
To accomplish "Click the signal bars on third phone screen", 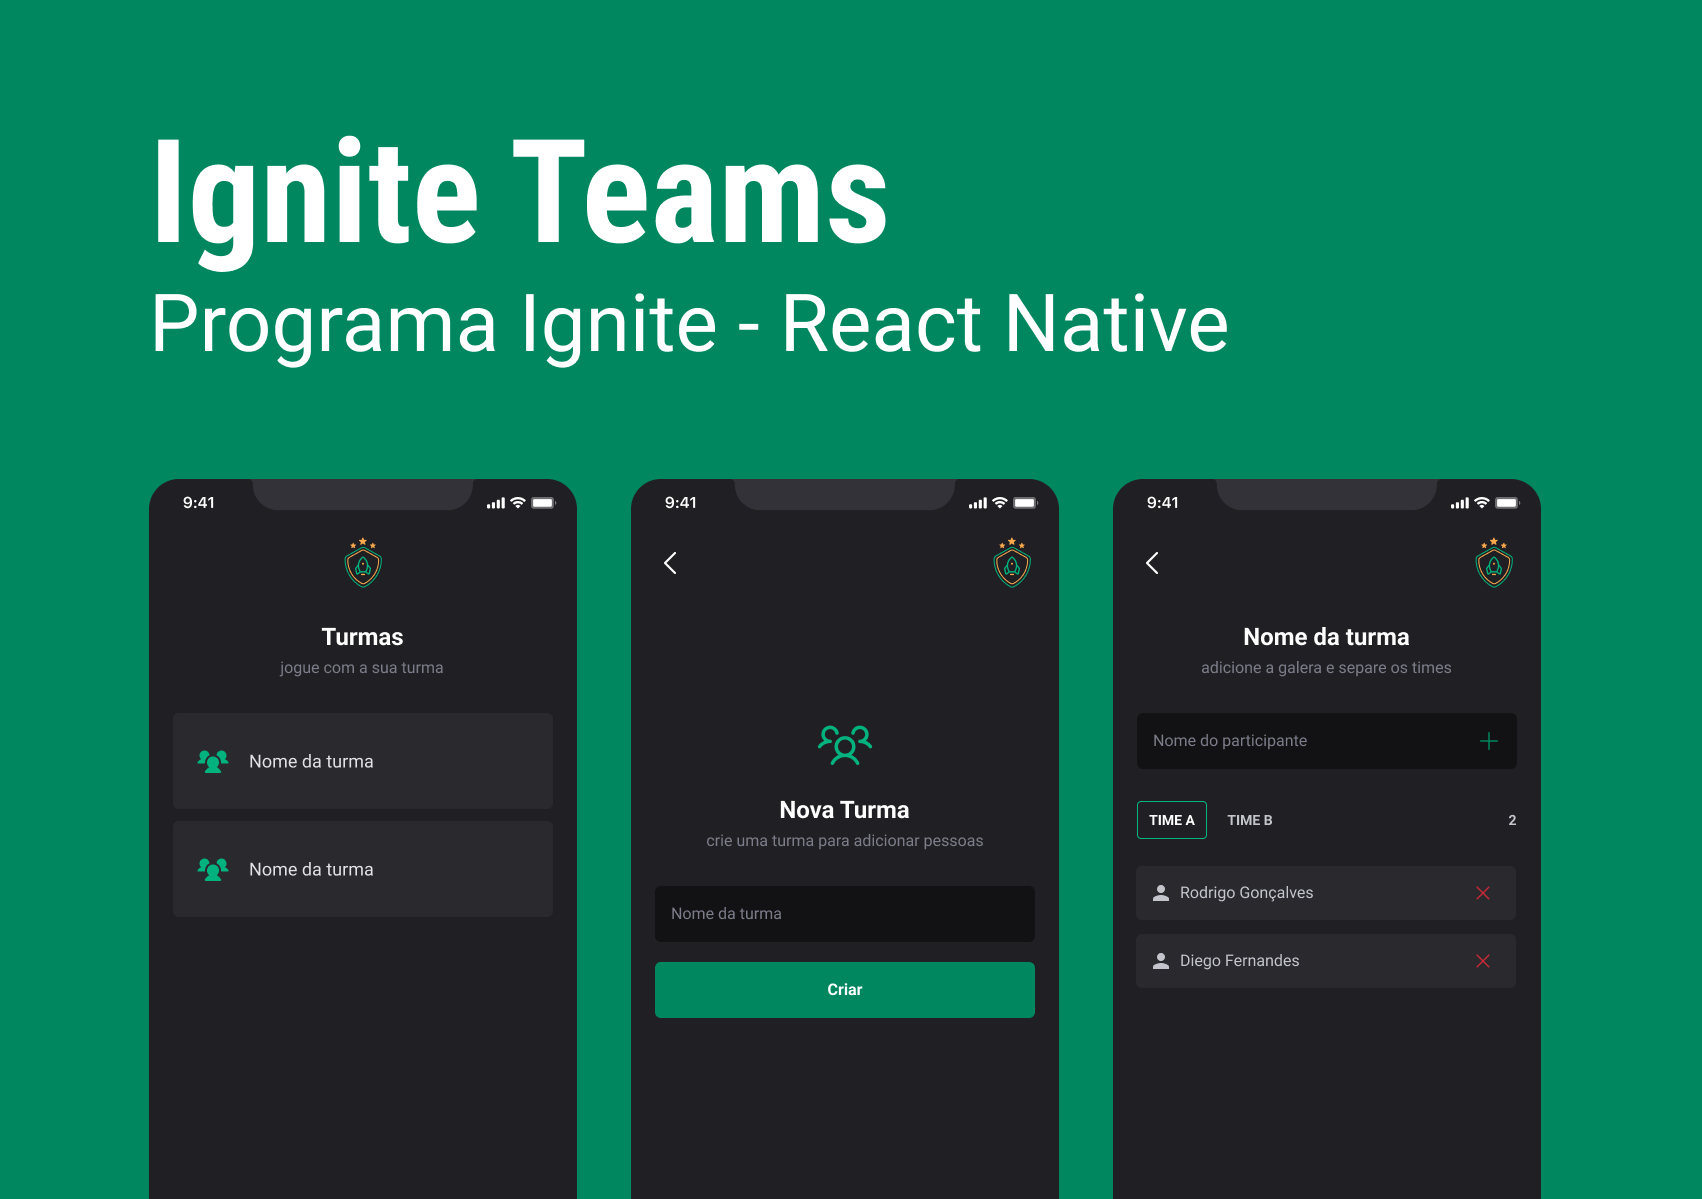I will click(x=1460, y=503).
